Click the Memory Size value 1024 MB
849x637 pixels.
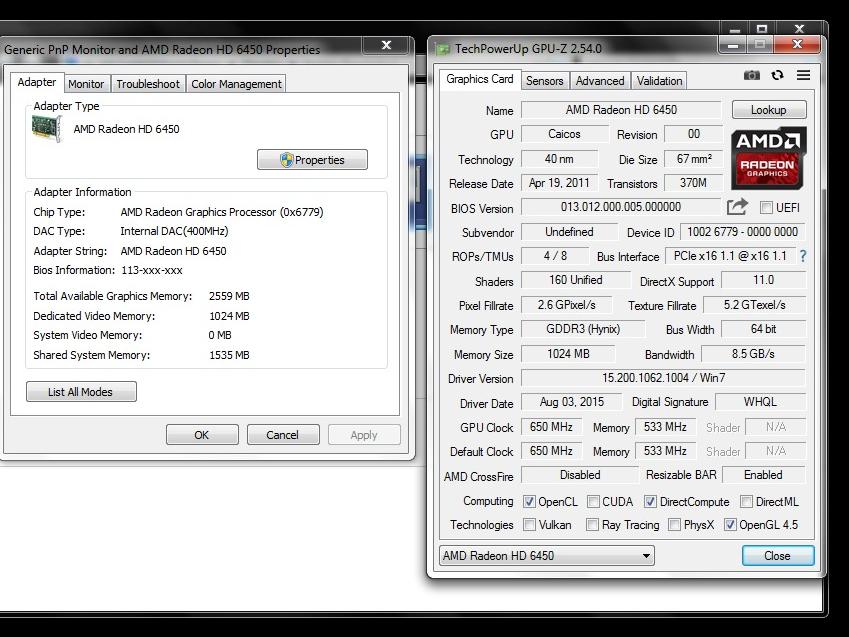coord(568,354)
